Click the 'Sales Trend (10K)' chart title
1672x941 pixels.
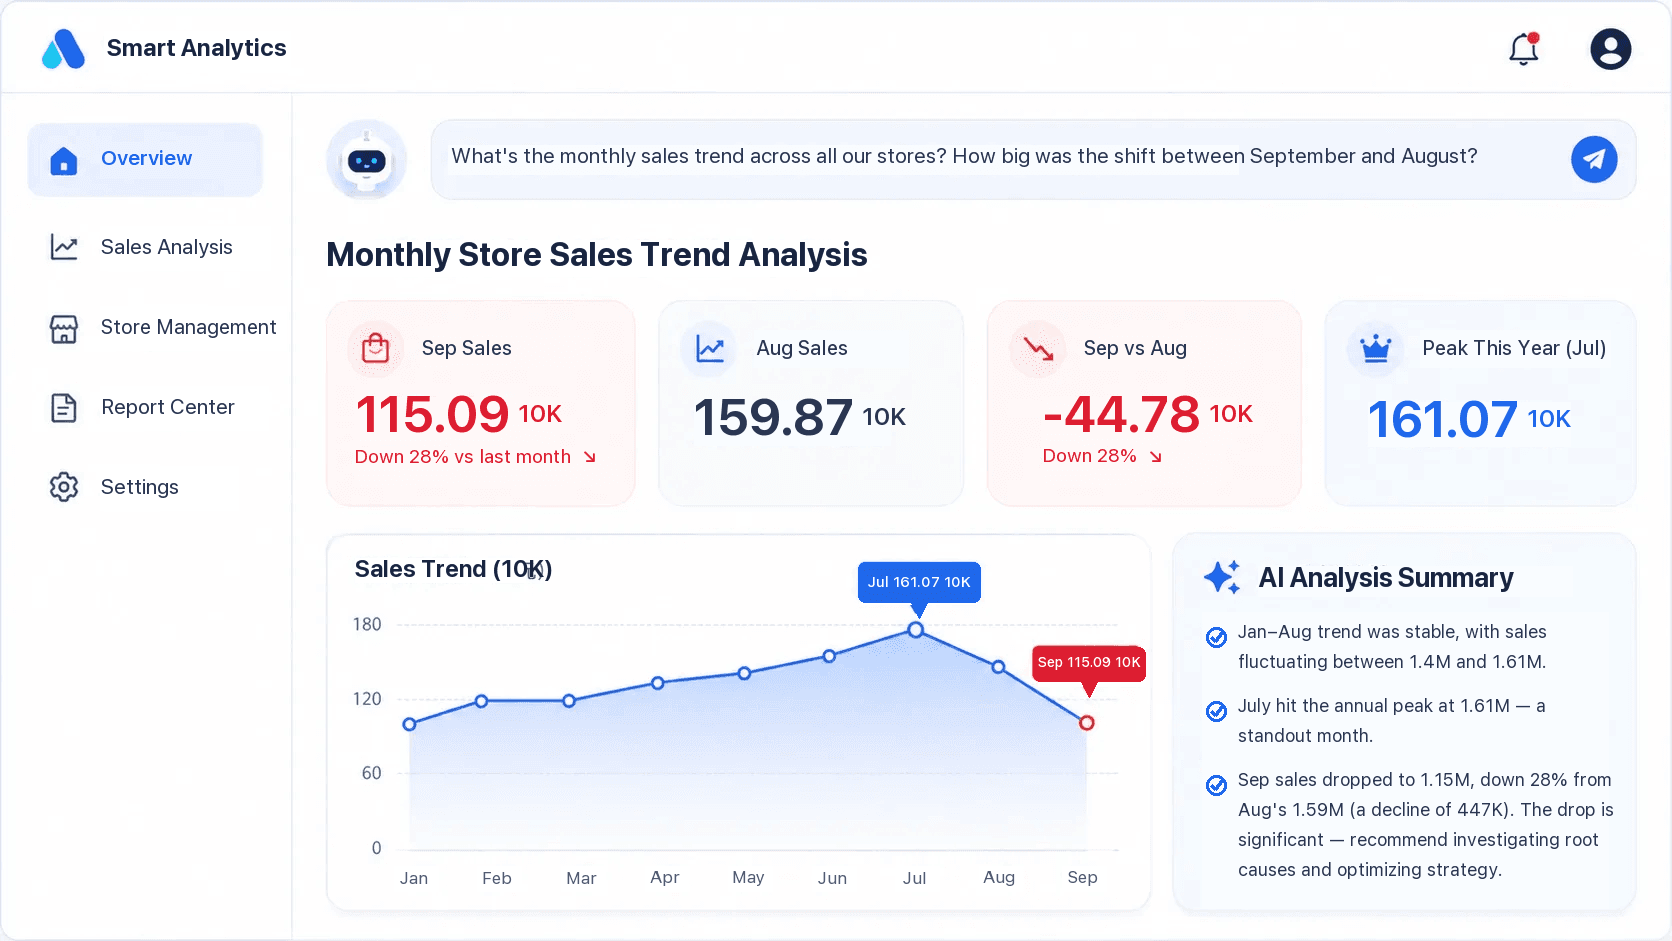point(453,569)
